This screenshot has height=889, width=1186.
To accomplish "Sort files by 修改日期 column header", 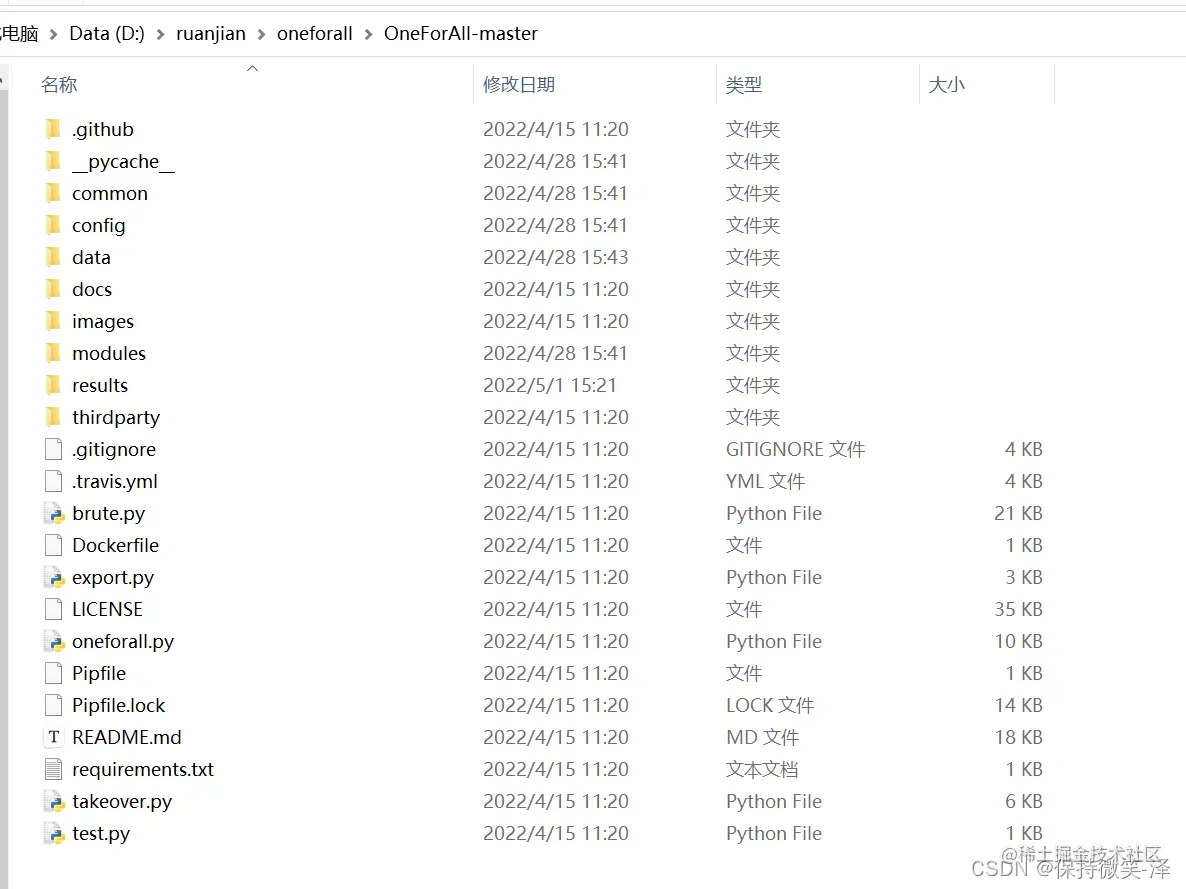I will coord(519,85).
